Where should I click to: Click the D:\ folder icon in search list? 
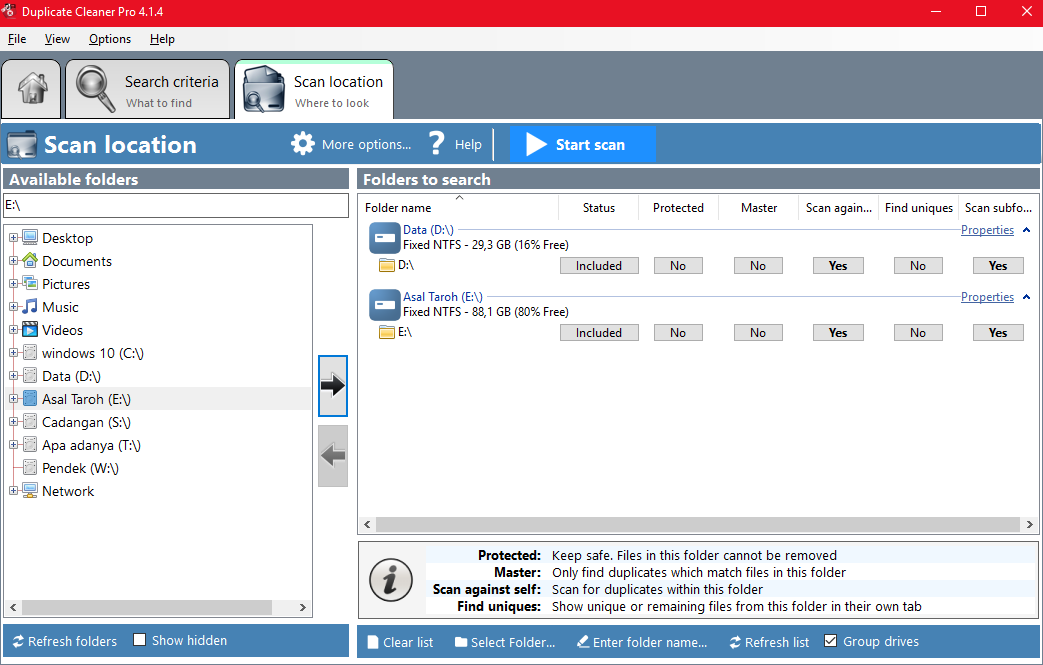[x=386, y=265]
